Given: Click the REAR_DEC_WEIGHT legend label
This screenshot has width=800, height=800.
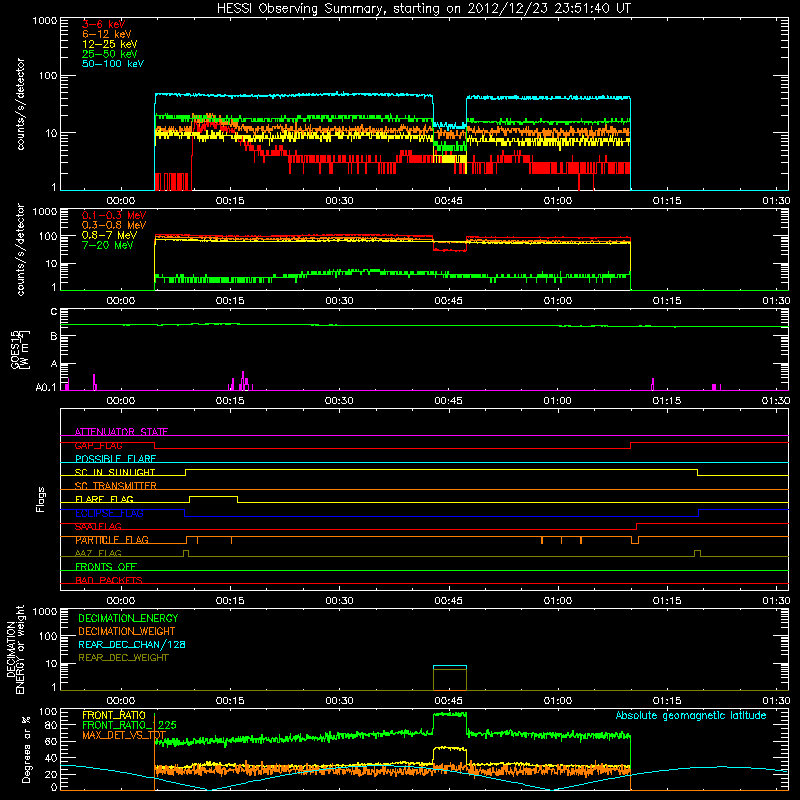Looking at the screenshot, I should point(123,658).
